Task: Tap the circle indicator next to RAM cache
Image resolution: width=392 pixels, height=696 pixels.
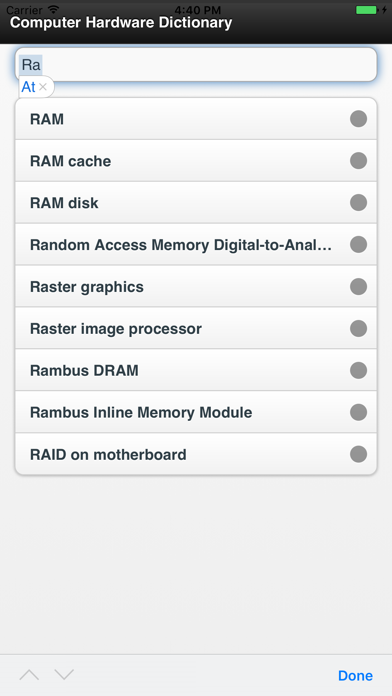Action: [x=358, y=161]
